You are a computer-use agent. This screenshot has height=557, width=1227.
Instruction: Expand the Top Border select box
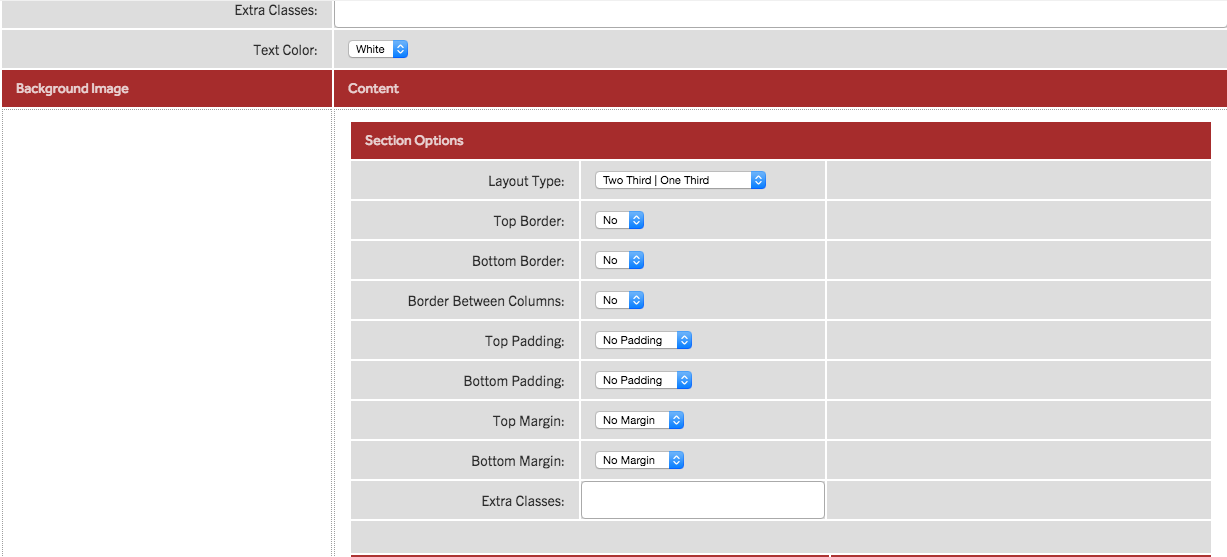coord(619,220)
